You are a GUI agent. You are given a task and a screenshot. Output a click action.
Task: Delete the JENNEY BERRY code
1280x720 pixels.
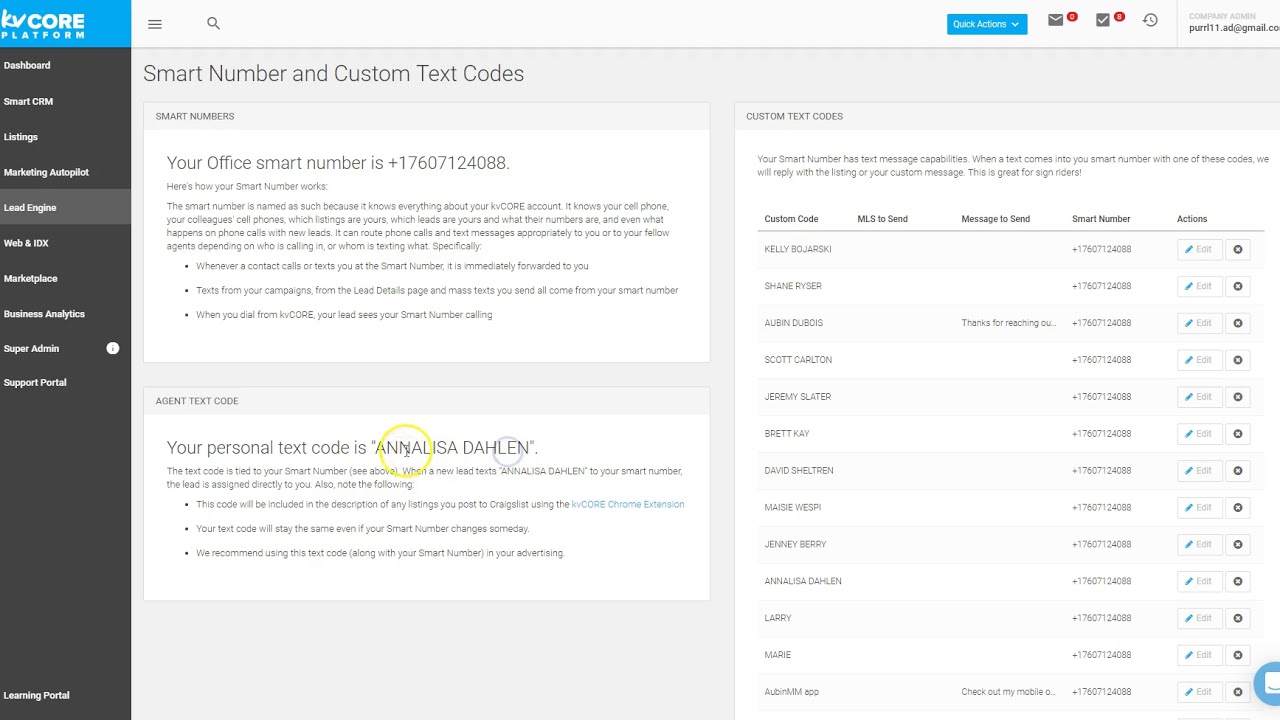click(x=1238, y=544)
